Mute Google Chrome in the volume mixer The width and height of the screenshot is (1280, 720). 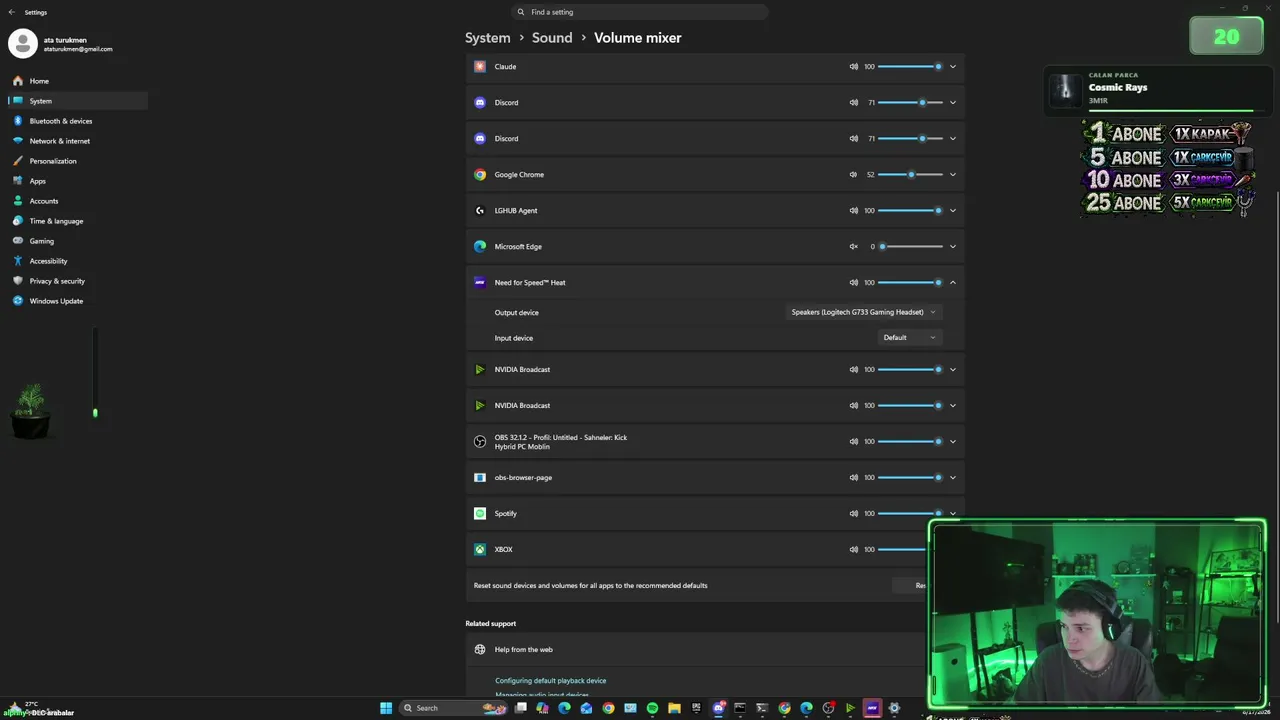[x=853, y=174]
